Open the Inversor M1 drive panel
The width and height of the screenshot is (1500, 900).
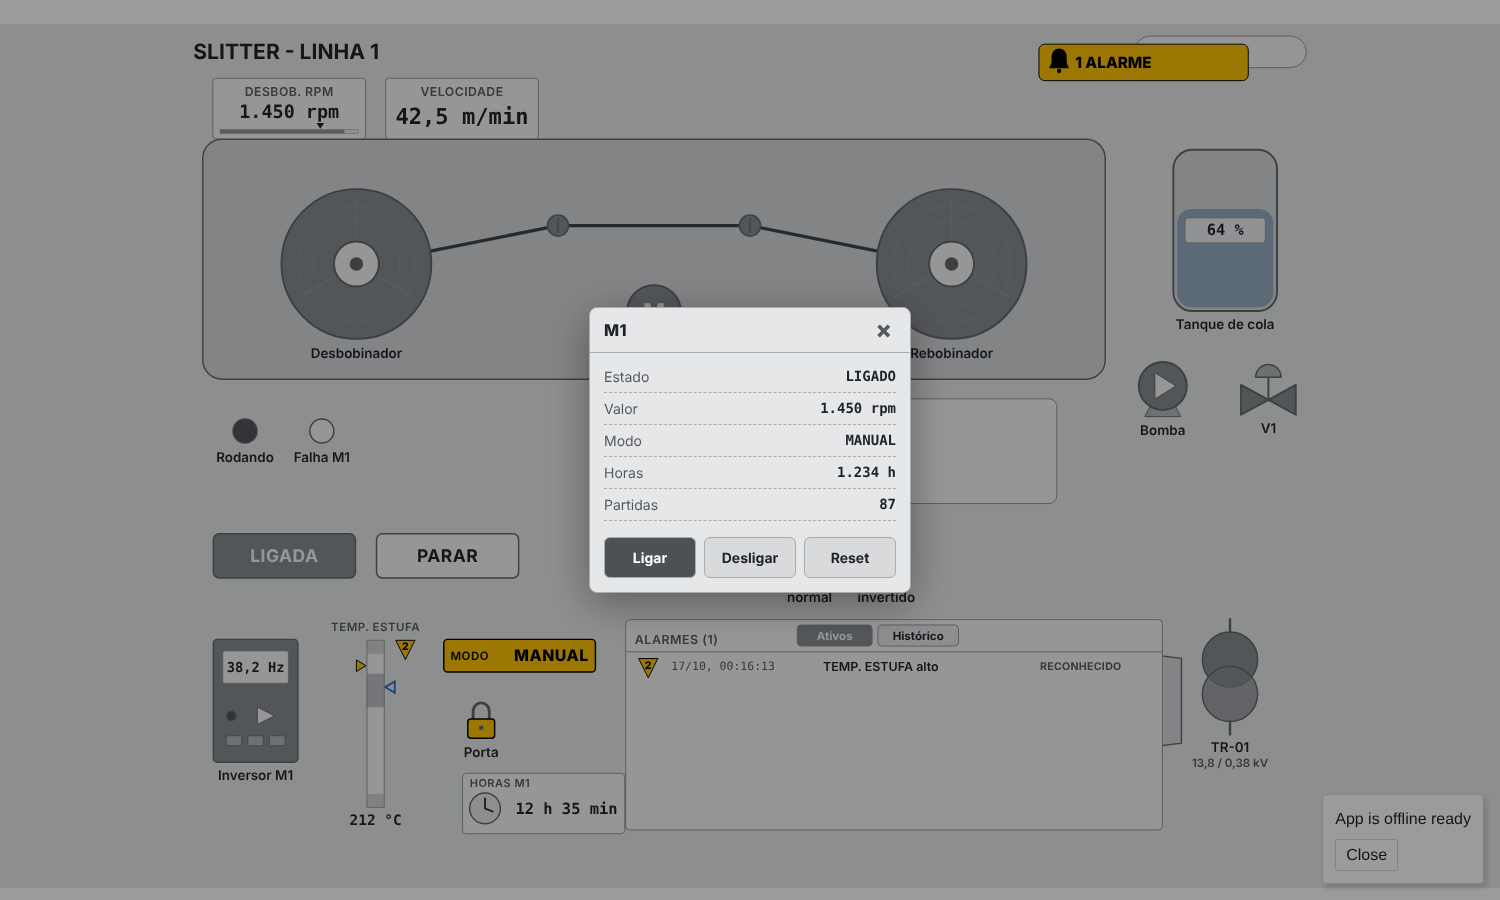pos(256,701)
